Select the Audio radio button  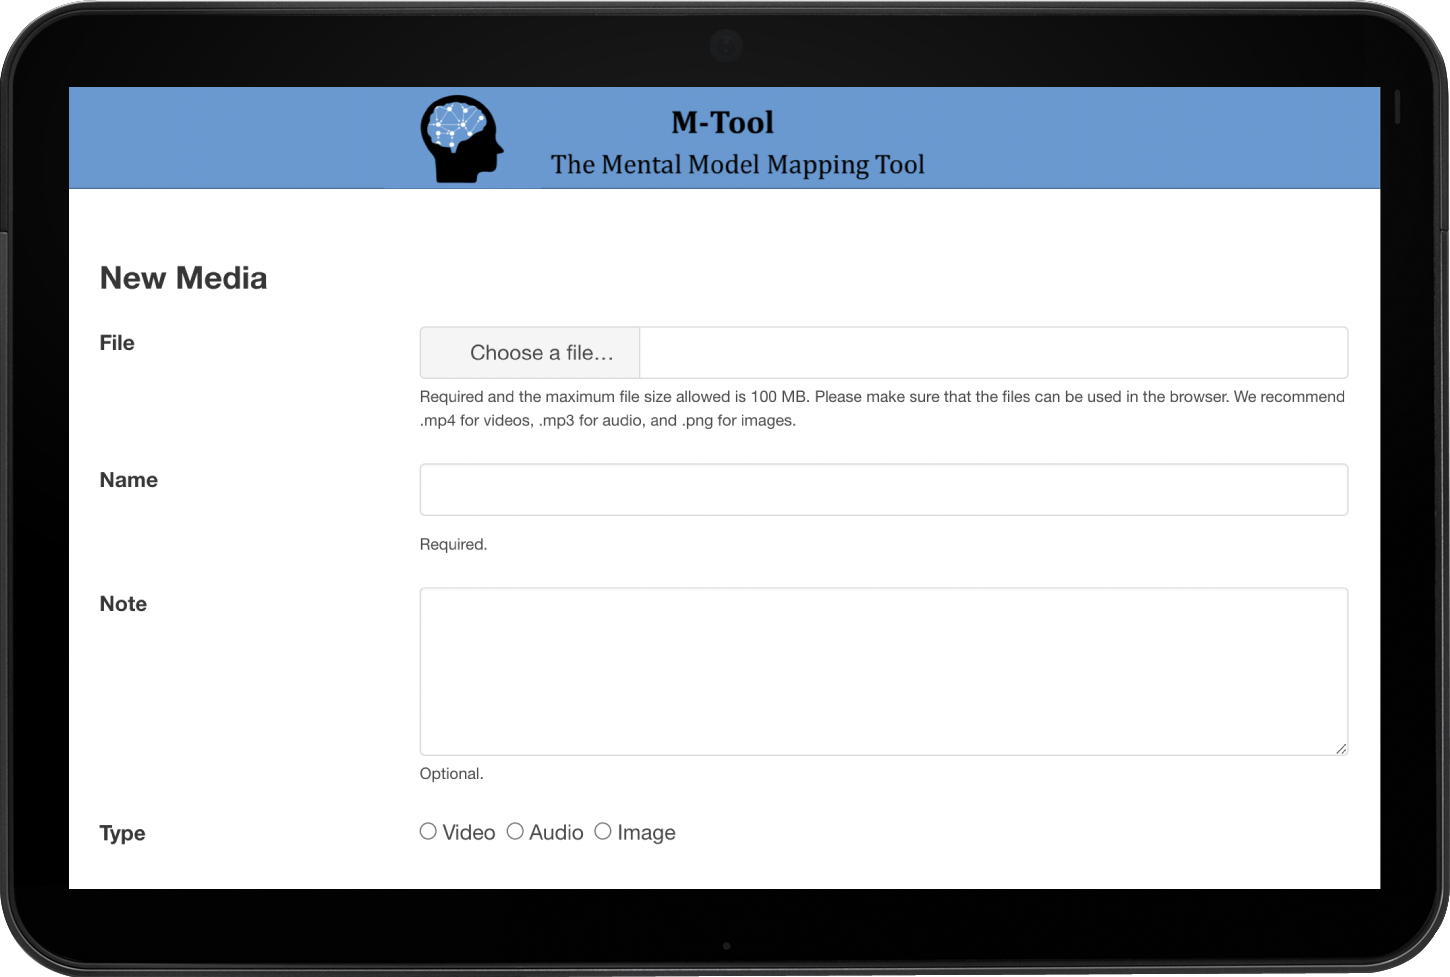click(515, 830)
